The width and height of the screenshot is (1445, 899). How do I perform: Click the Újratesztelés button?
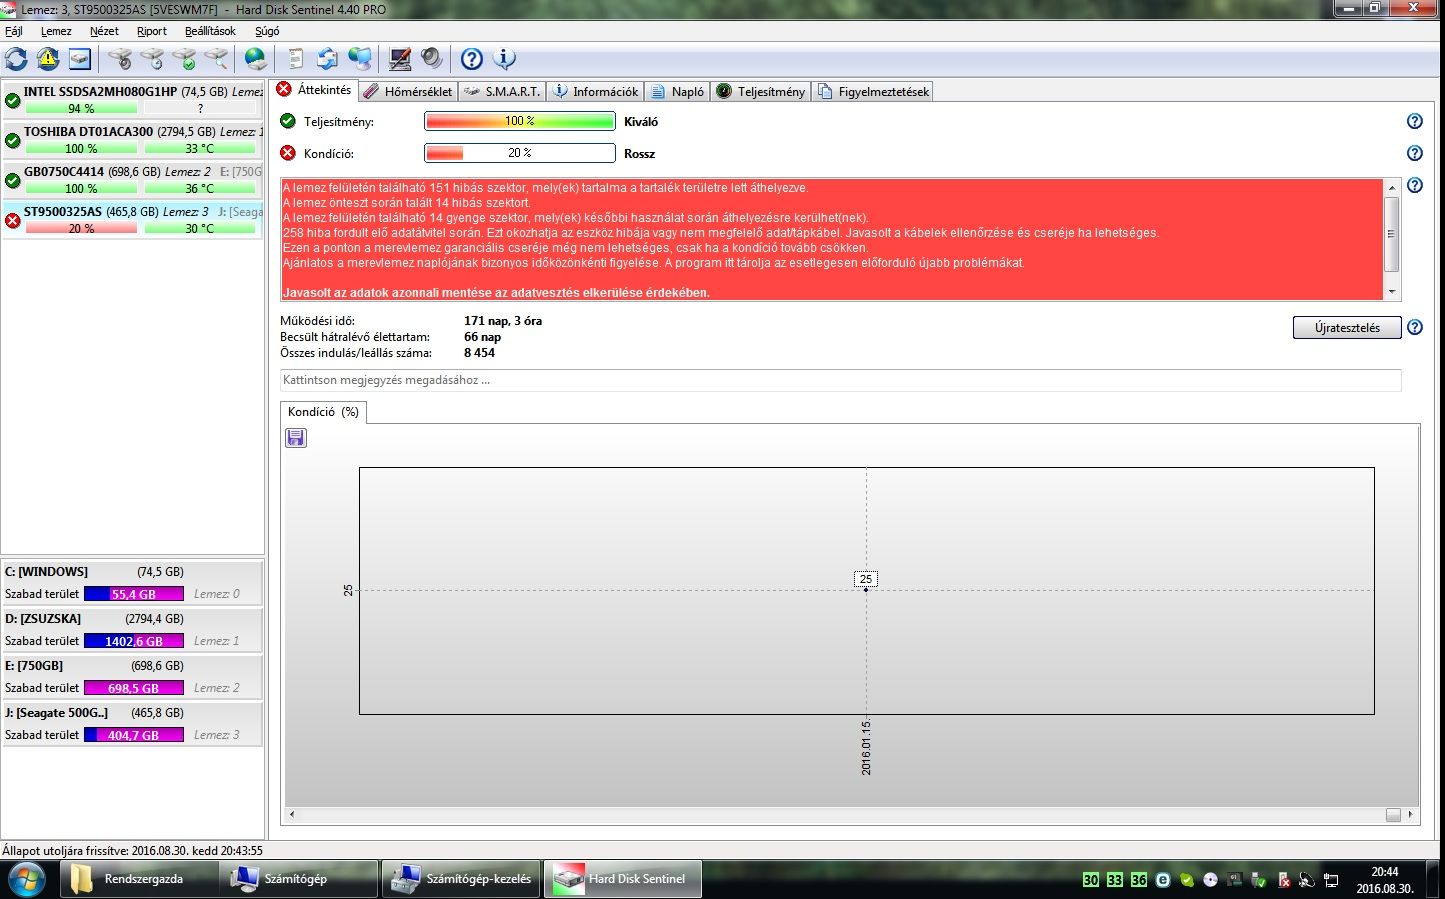(x=1347, y=328)
